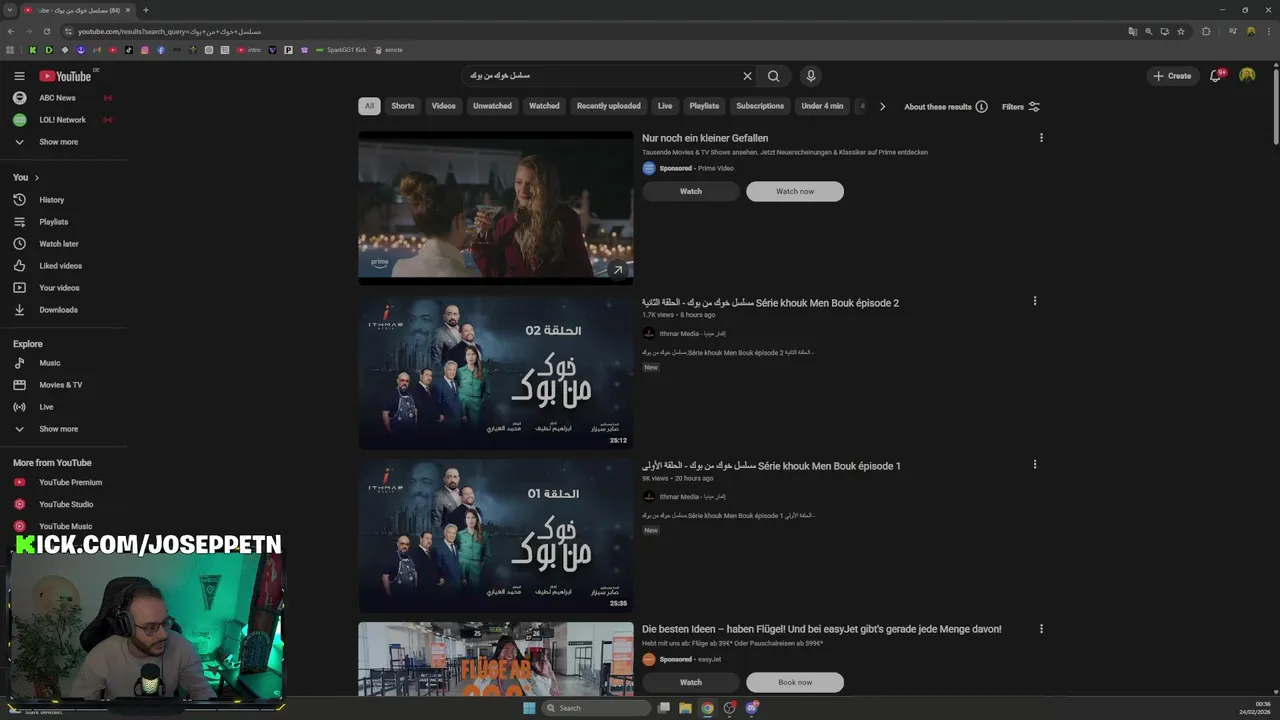Open the LOL! Network subscription channel
The width and height of the screenshot is (1280, 720).
[64, 120]
